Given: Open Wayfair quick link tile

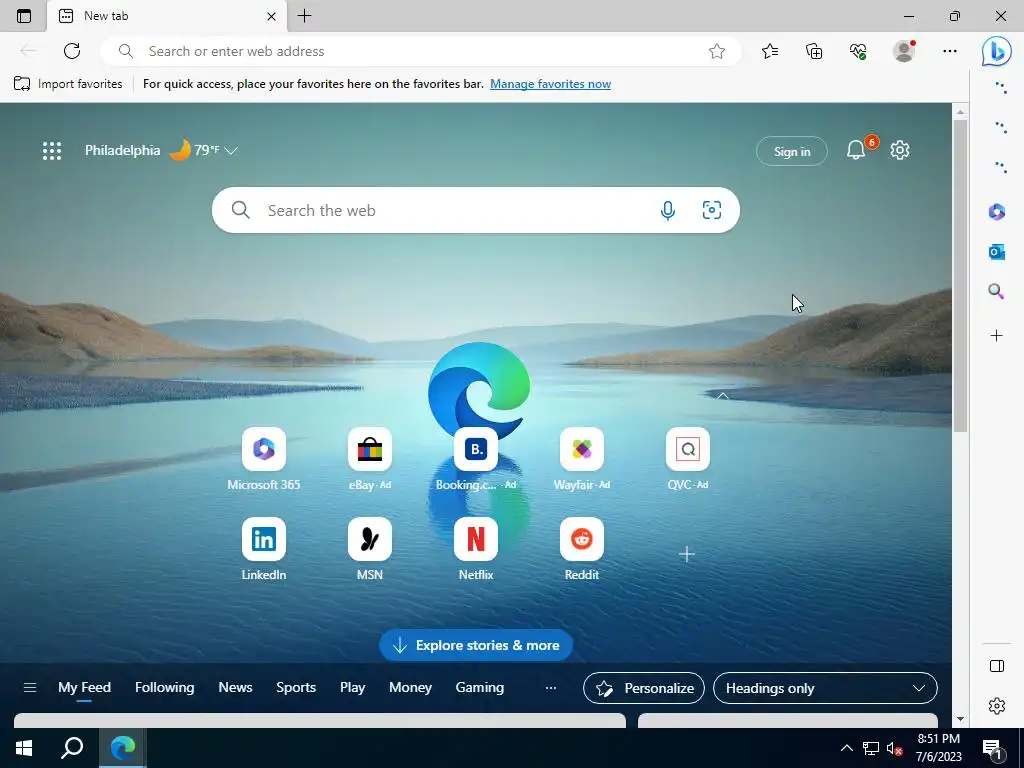Looking at the screenshot, I should click(x=582, y=458).
